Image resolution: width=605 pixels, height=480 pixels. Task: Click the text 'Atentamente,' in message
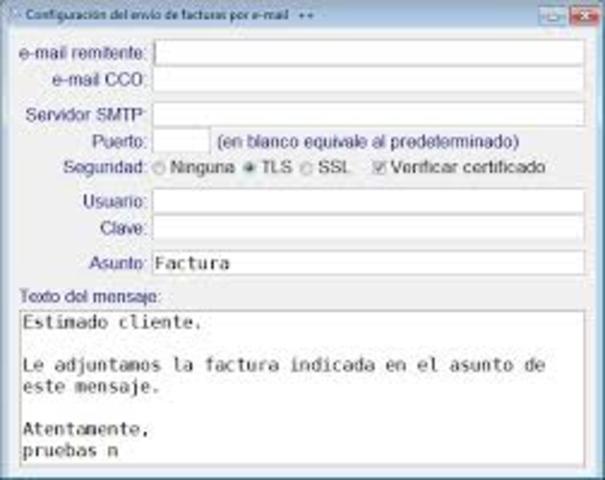point(86,429)
